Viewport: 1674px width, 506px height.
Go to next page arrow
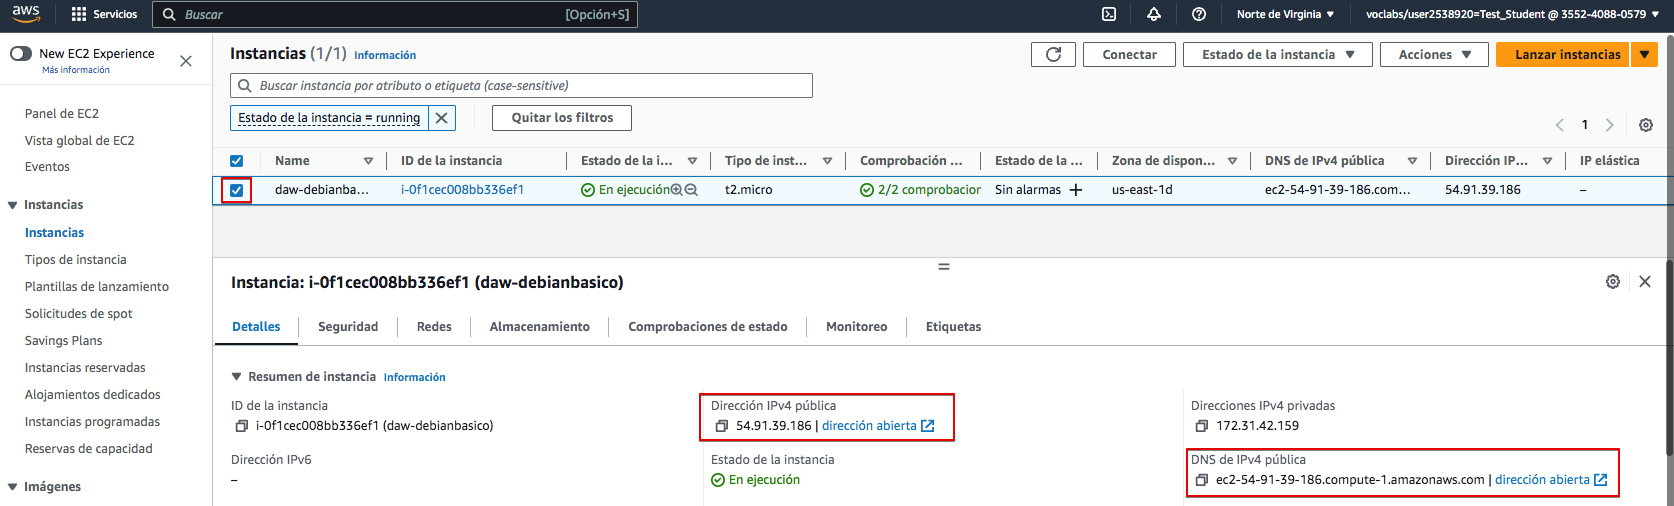[1609, 125]
